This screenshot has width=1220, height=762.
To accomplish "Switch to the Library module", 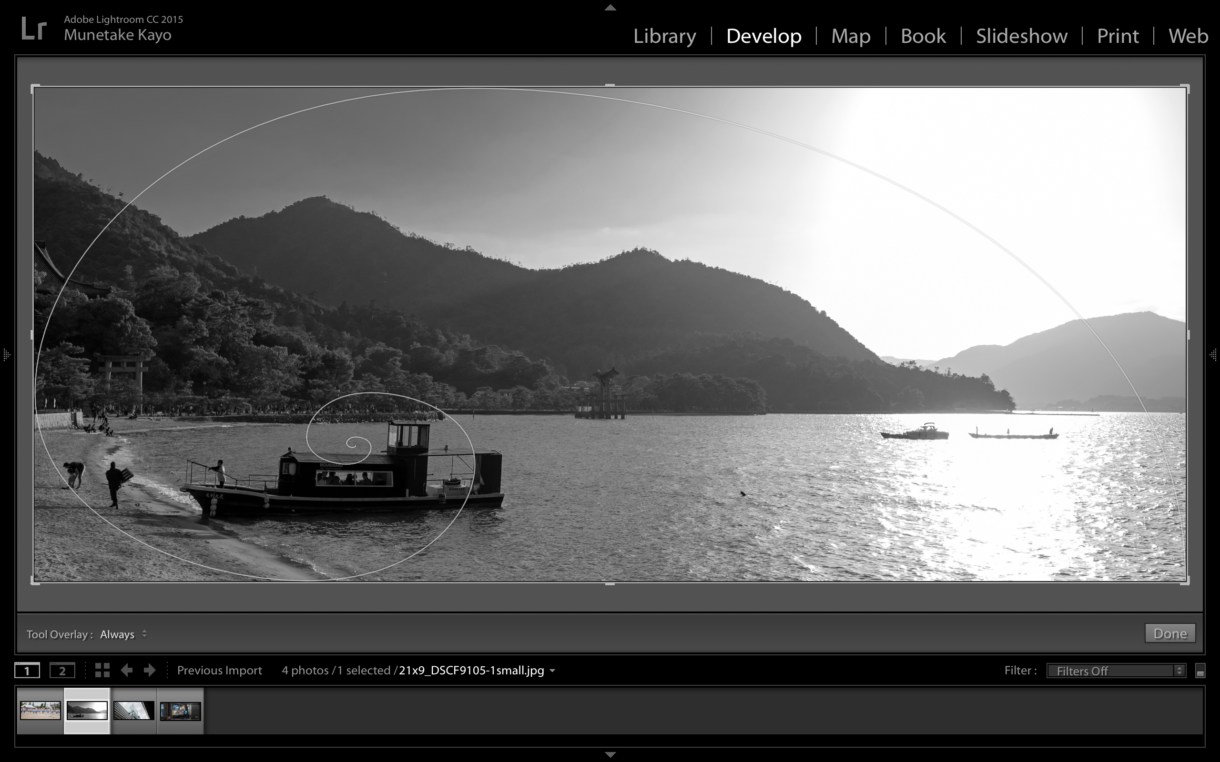I will [x=664, y=36].
